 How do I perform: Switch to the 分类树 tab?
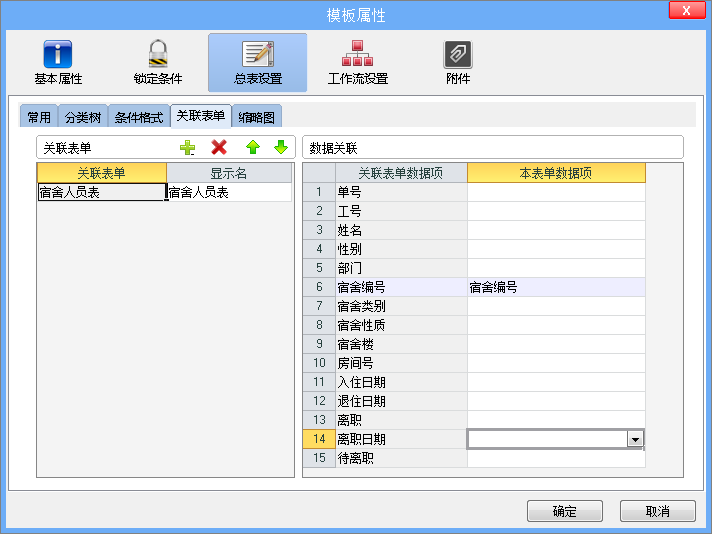coord(83,118)
